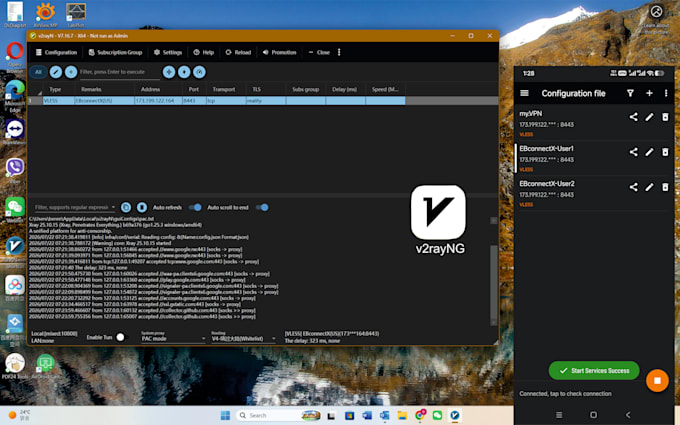Sort servers by the Remarks column header
This screenshot has width=680, height=425.
[91, 89]
